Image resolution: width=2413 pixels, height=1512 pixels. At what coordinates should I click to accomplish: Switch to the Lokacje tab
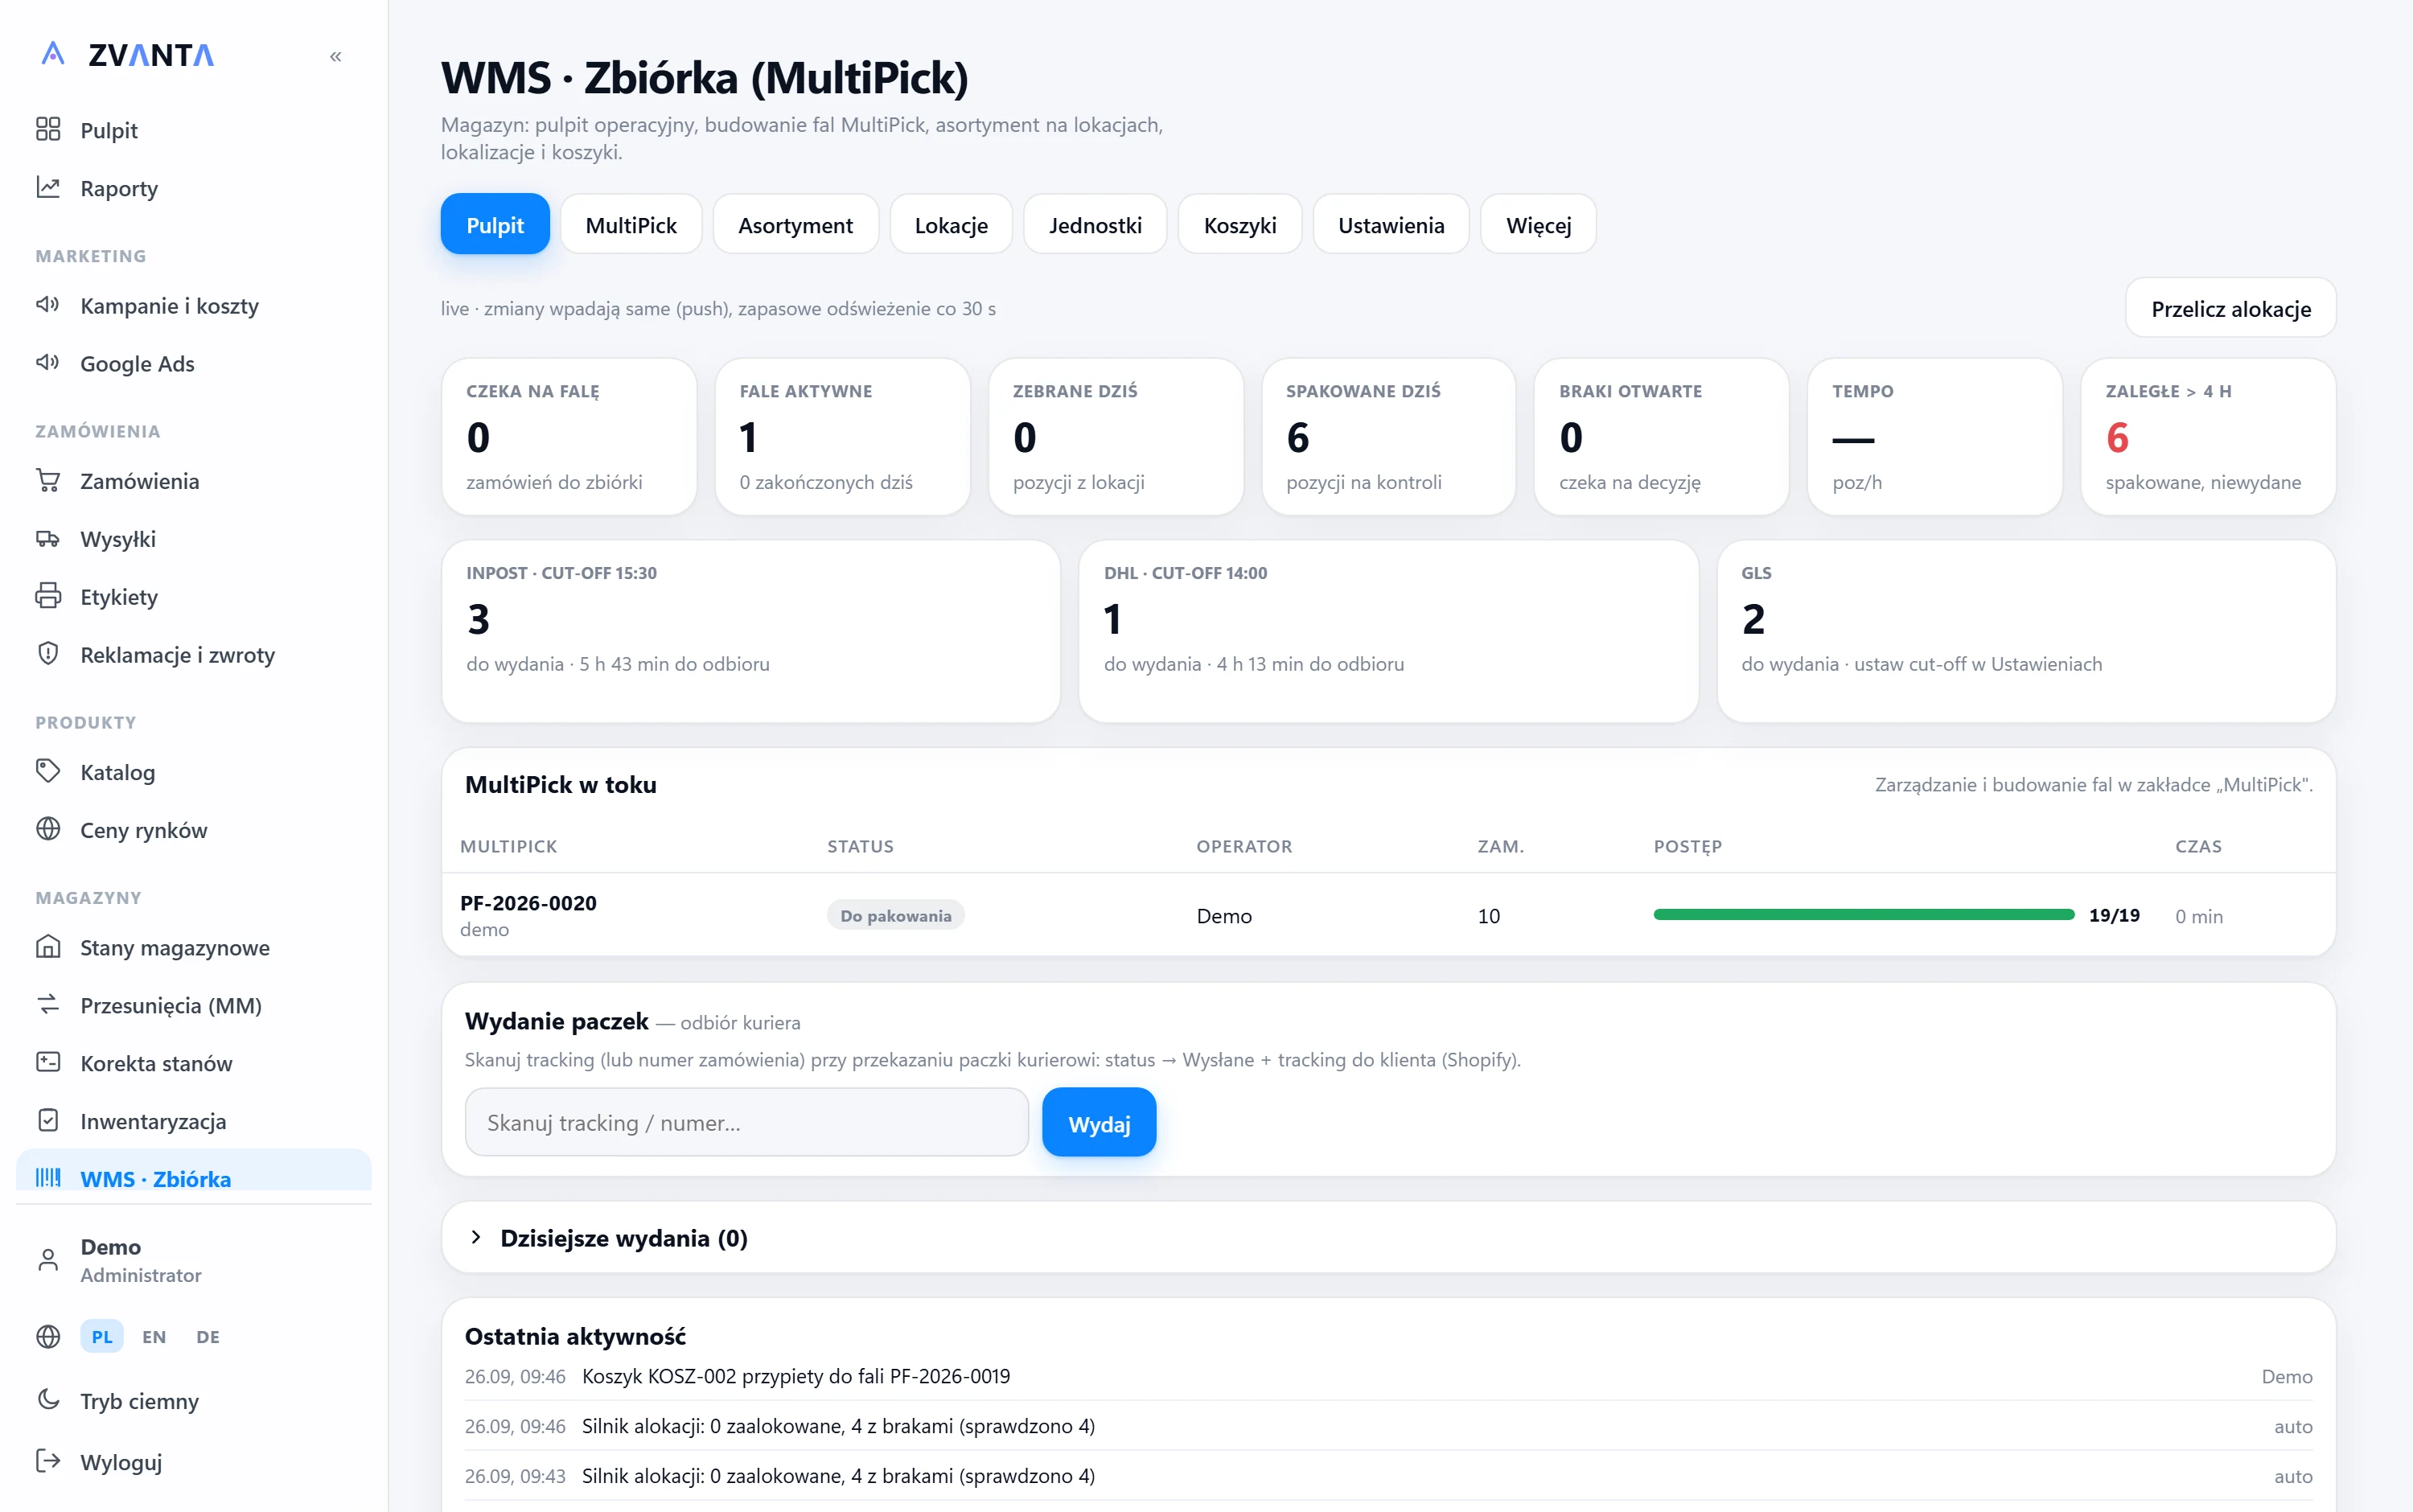tap(951, 225)
